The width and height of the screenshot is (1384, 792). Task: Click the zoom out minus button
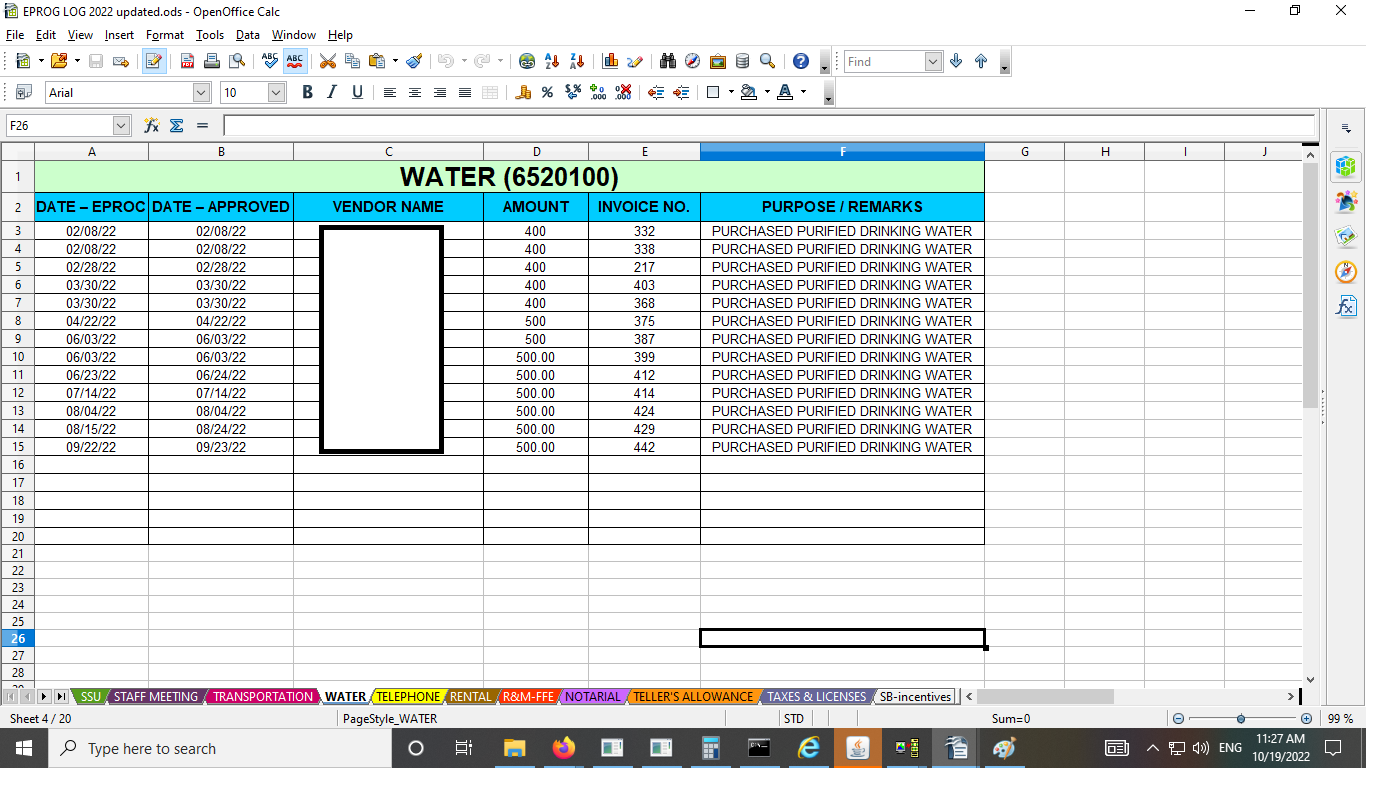point(1178,719)
